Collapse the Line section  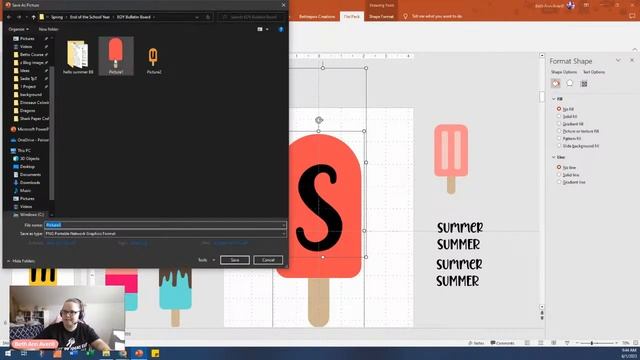(x=554, y=157)
